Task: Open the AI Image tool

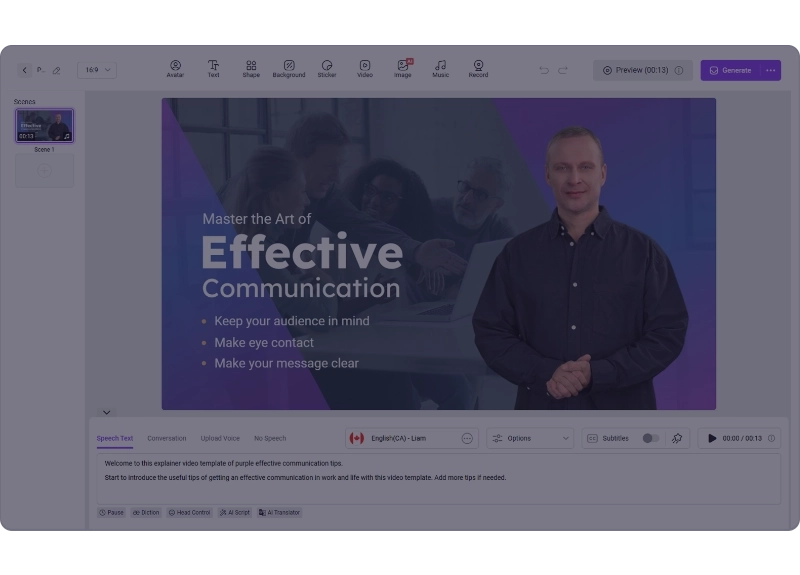Action: tap(403, 69)
